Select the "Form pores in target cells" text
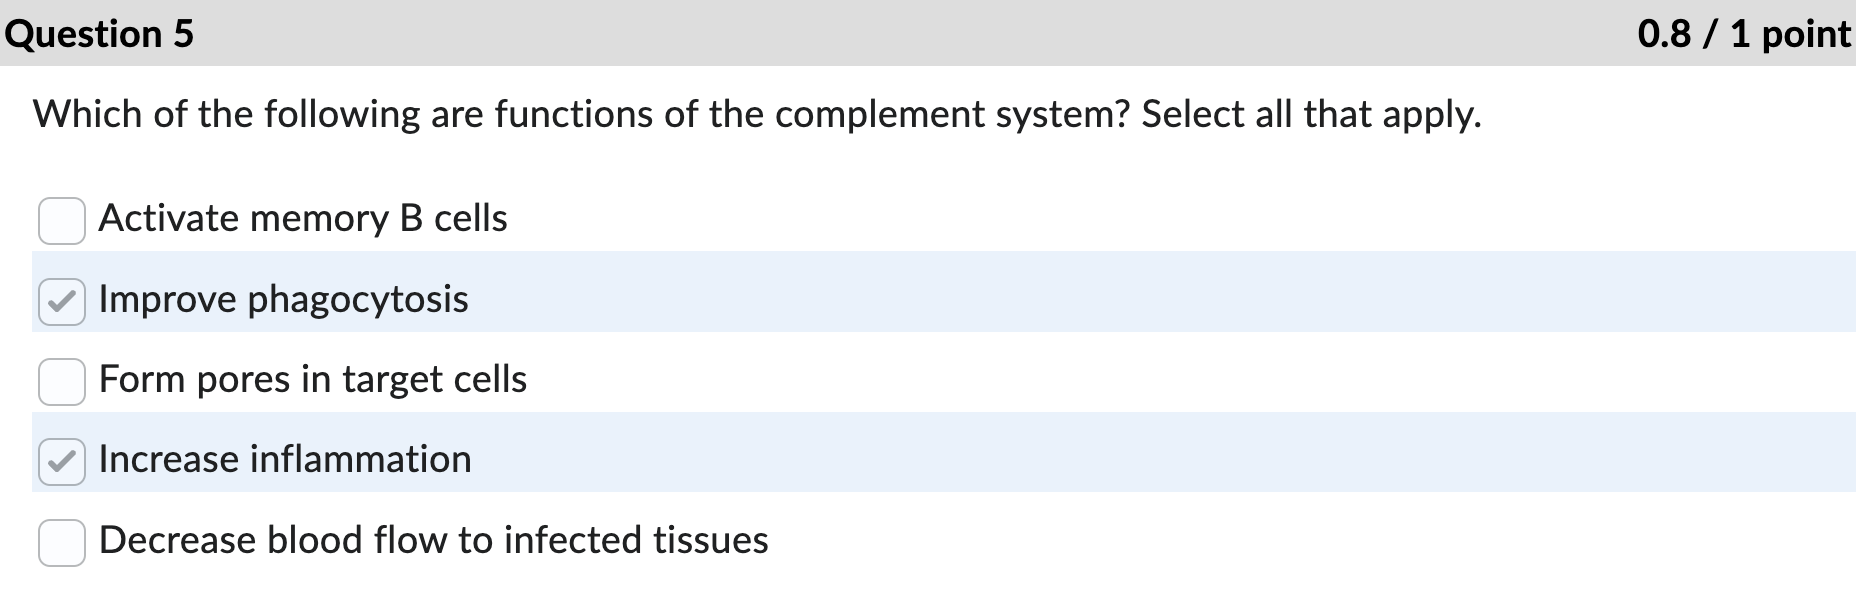 click(x=313, y=381)
